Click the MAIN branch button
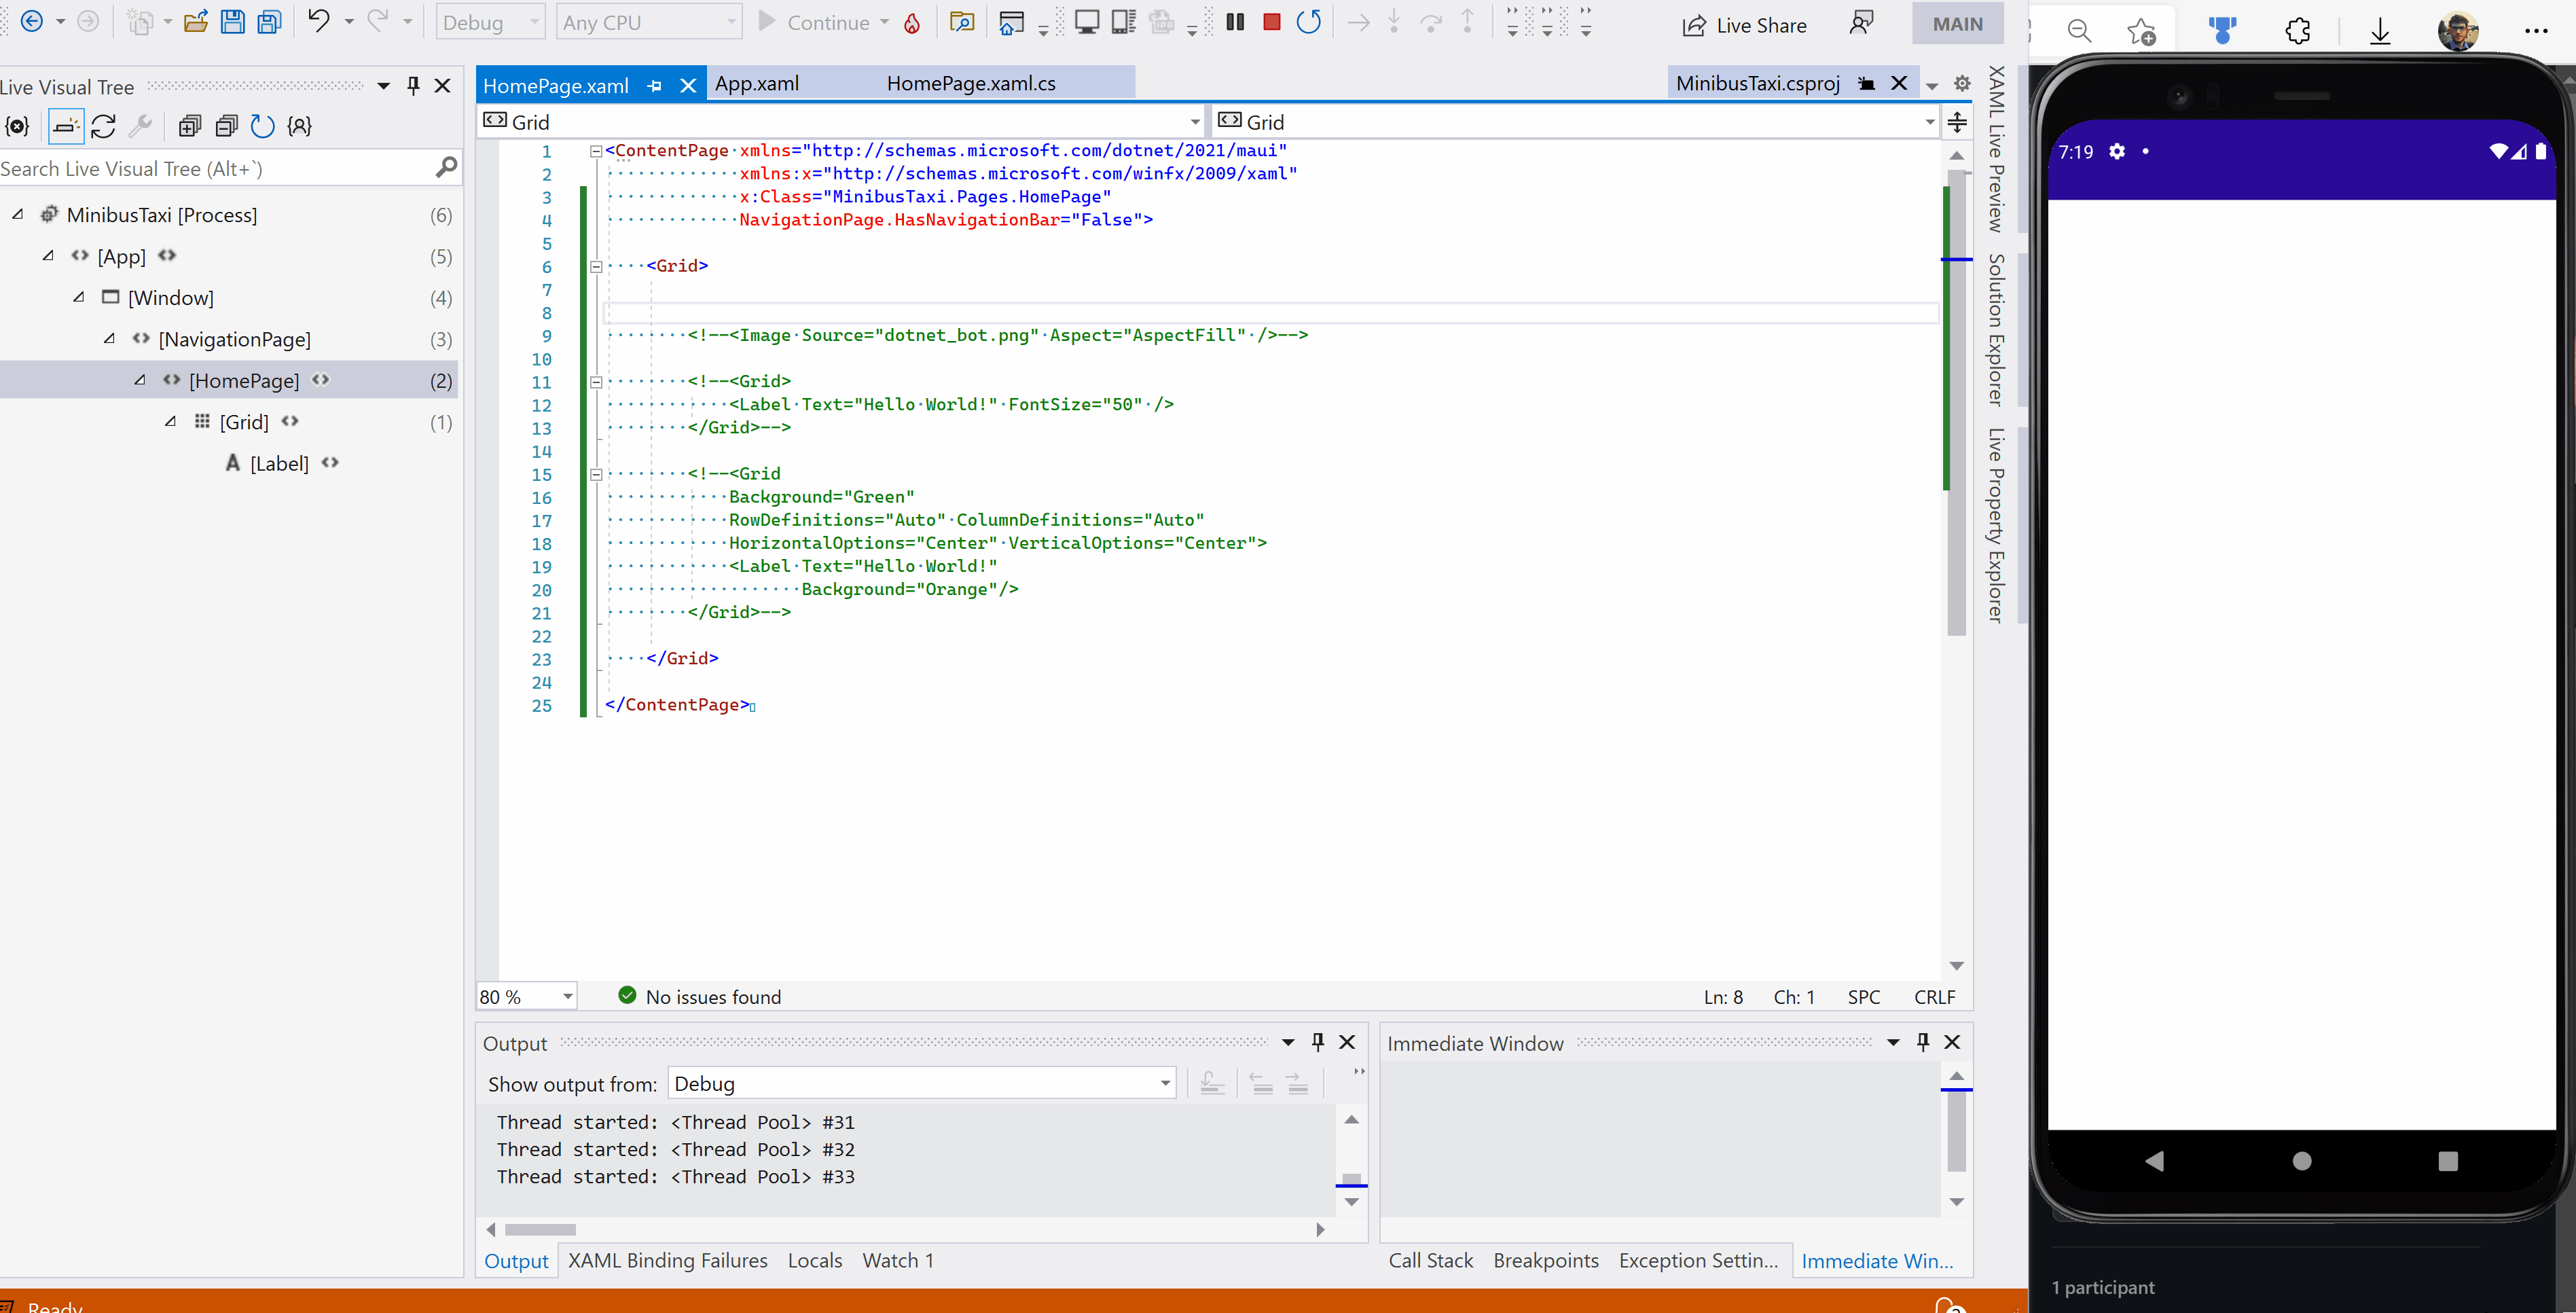 1957,23
